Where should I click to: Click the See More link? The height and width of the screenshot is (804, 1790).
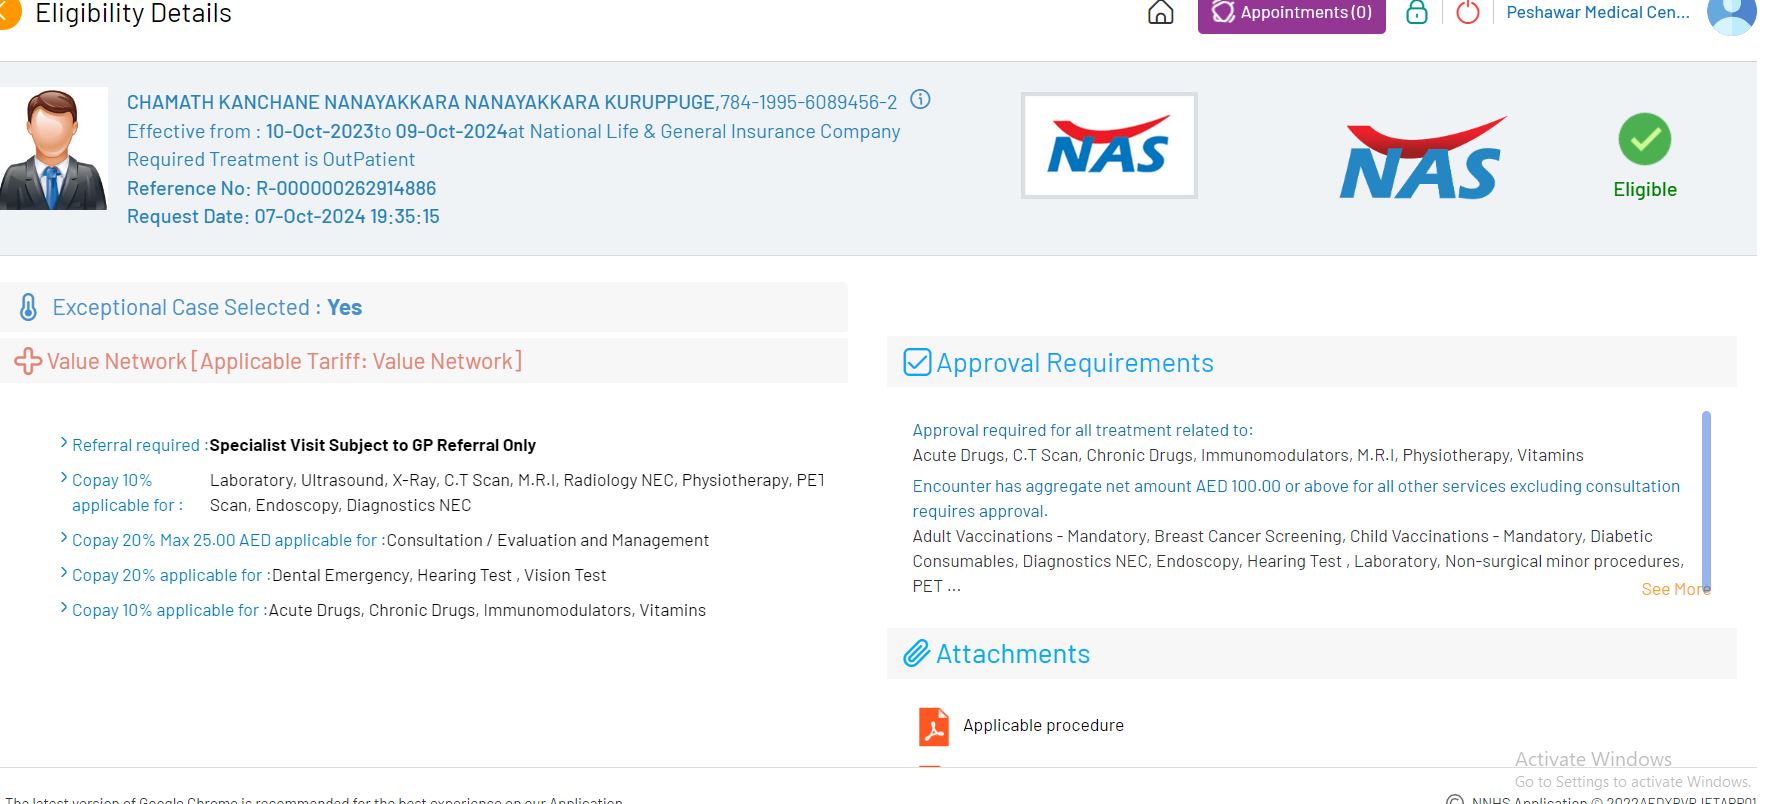(x=1675, y=589)
